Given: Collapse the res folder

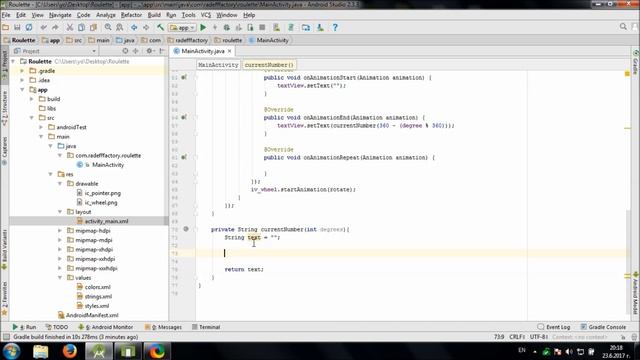Looking at the screenshot, I should [51, 174].
